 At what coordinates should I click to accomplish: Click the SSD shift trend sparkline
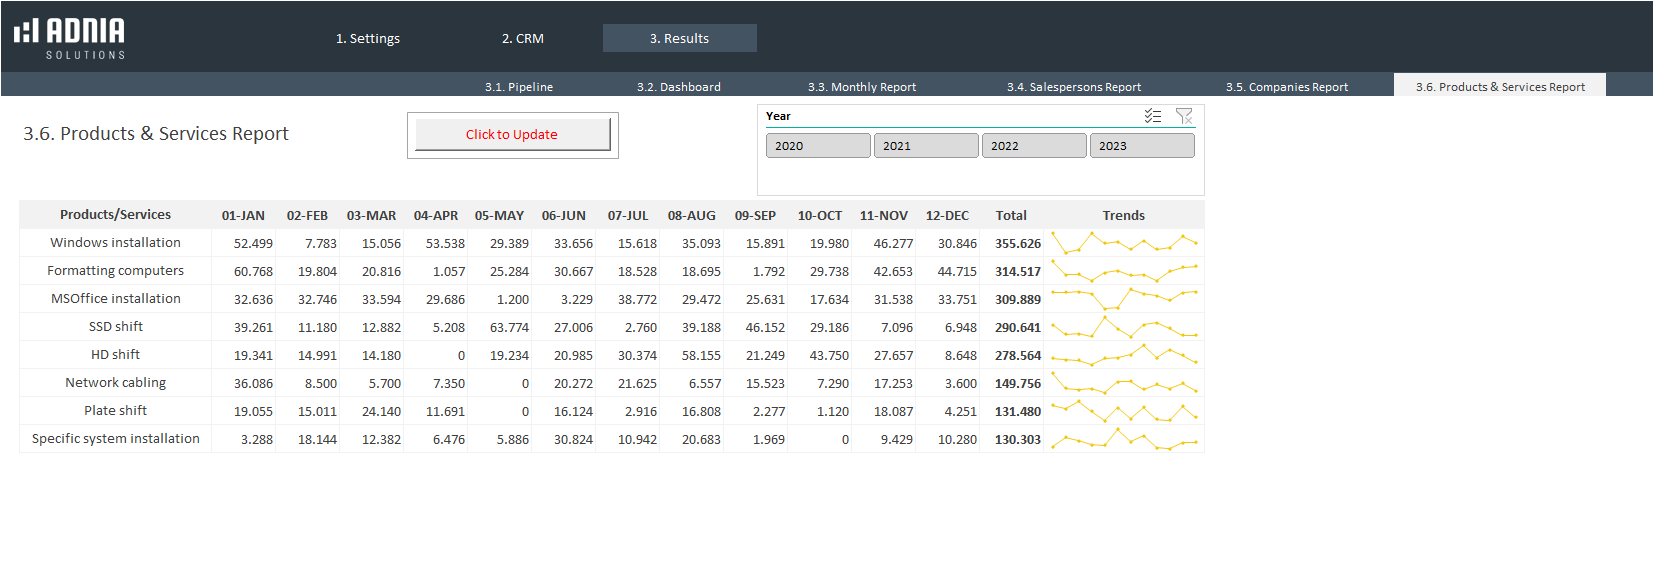click(1123, 327)
